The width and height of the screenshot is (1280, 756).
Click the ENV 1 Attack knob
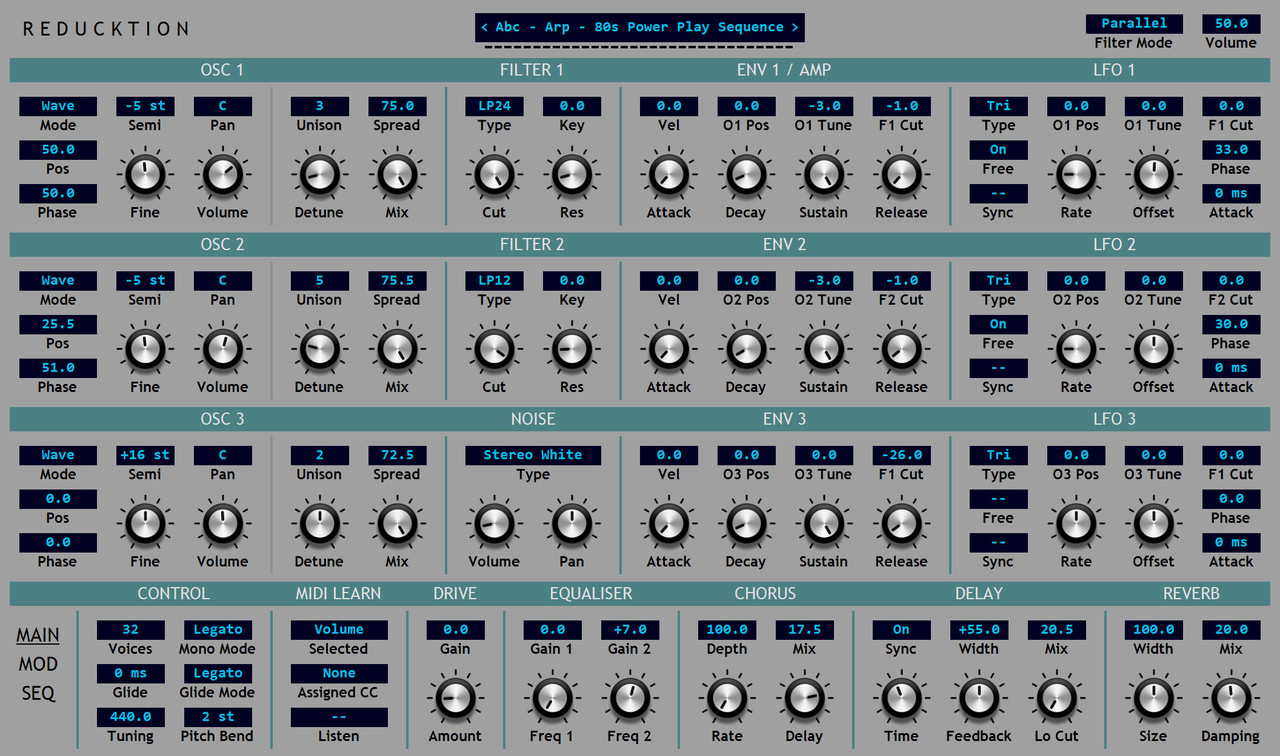[669, 175]
